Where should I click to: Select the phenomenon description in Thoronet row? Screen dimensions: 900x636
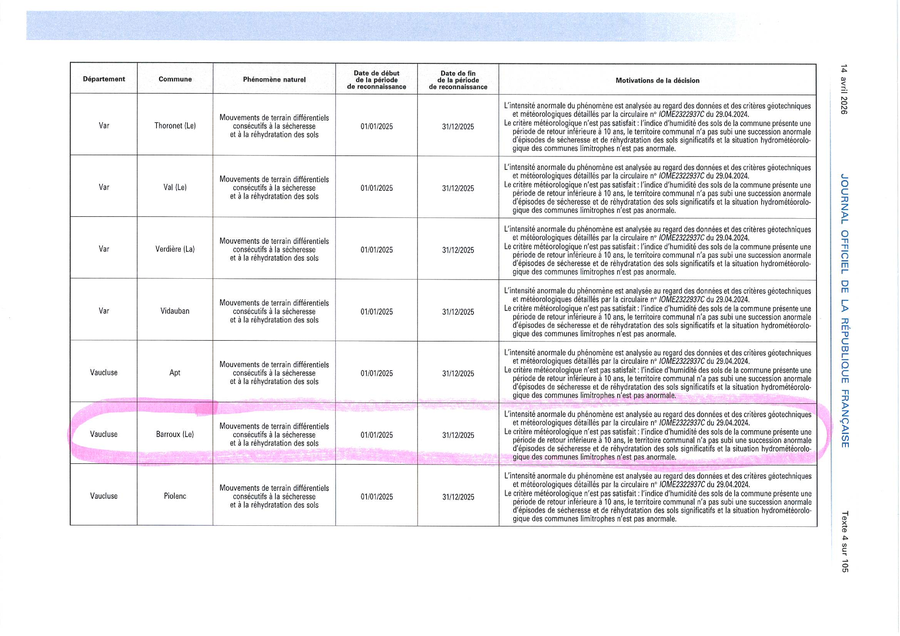point(274,126)
